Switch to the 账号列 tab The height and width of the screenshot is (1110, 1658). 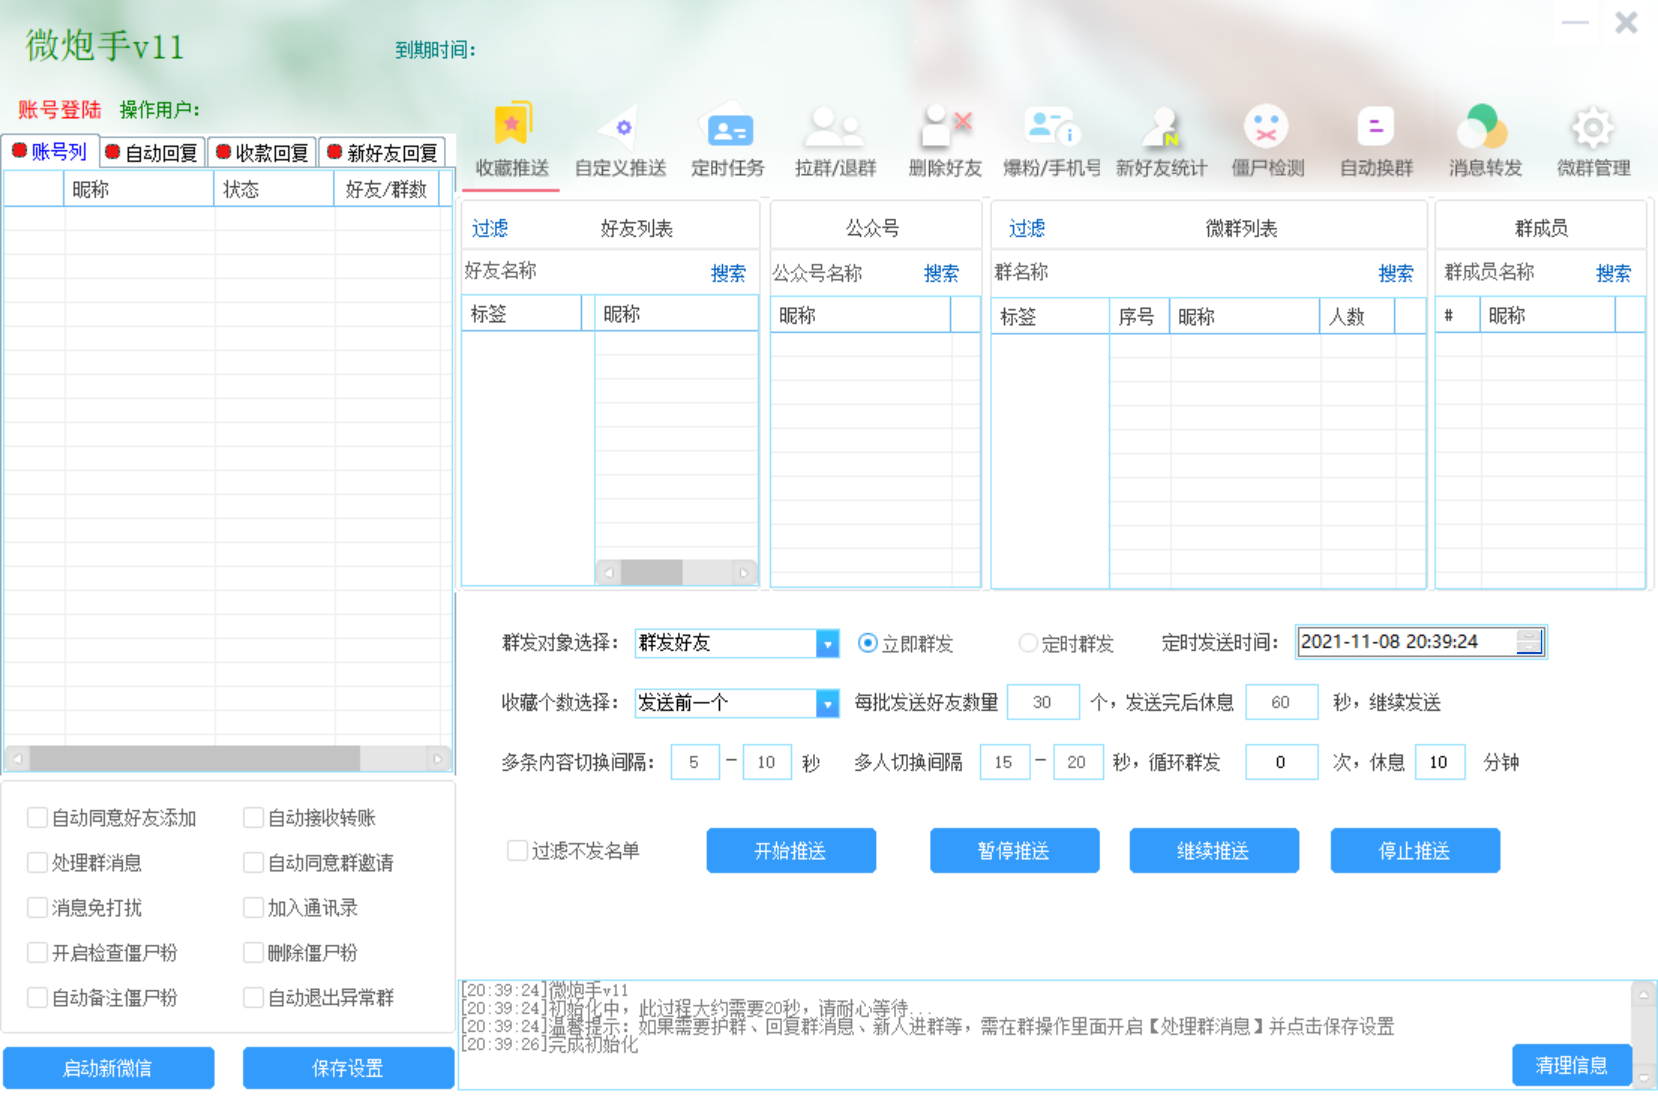click(x=50, y=152)
